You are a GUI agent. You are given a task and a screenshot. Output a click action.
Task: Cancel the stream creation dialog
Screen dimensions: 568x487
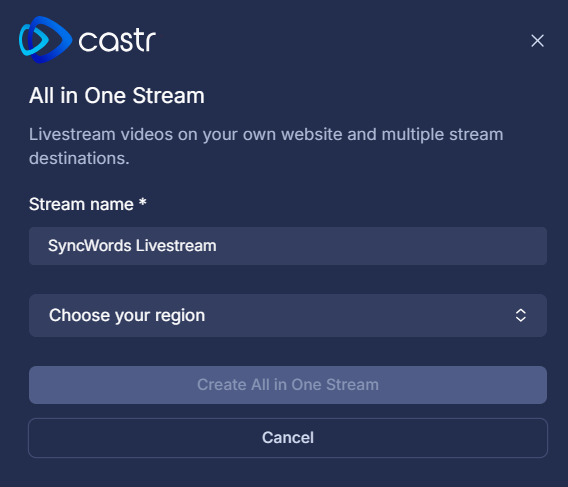tap(288, 438)
